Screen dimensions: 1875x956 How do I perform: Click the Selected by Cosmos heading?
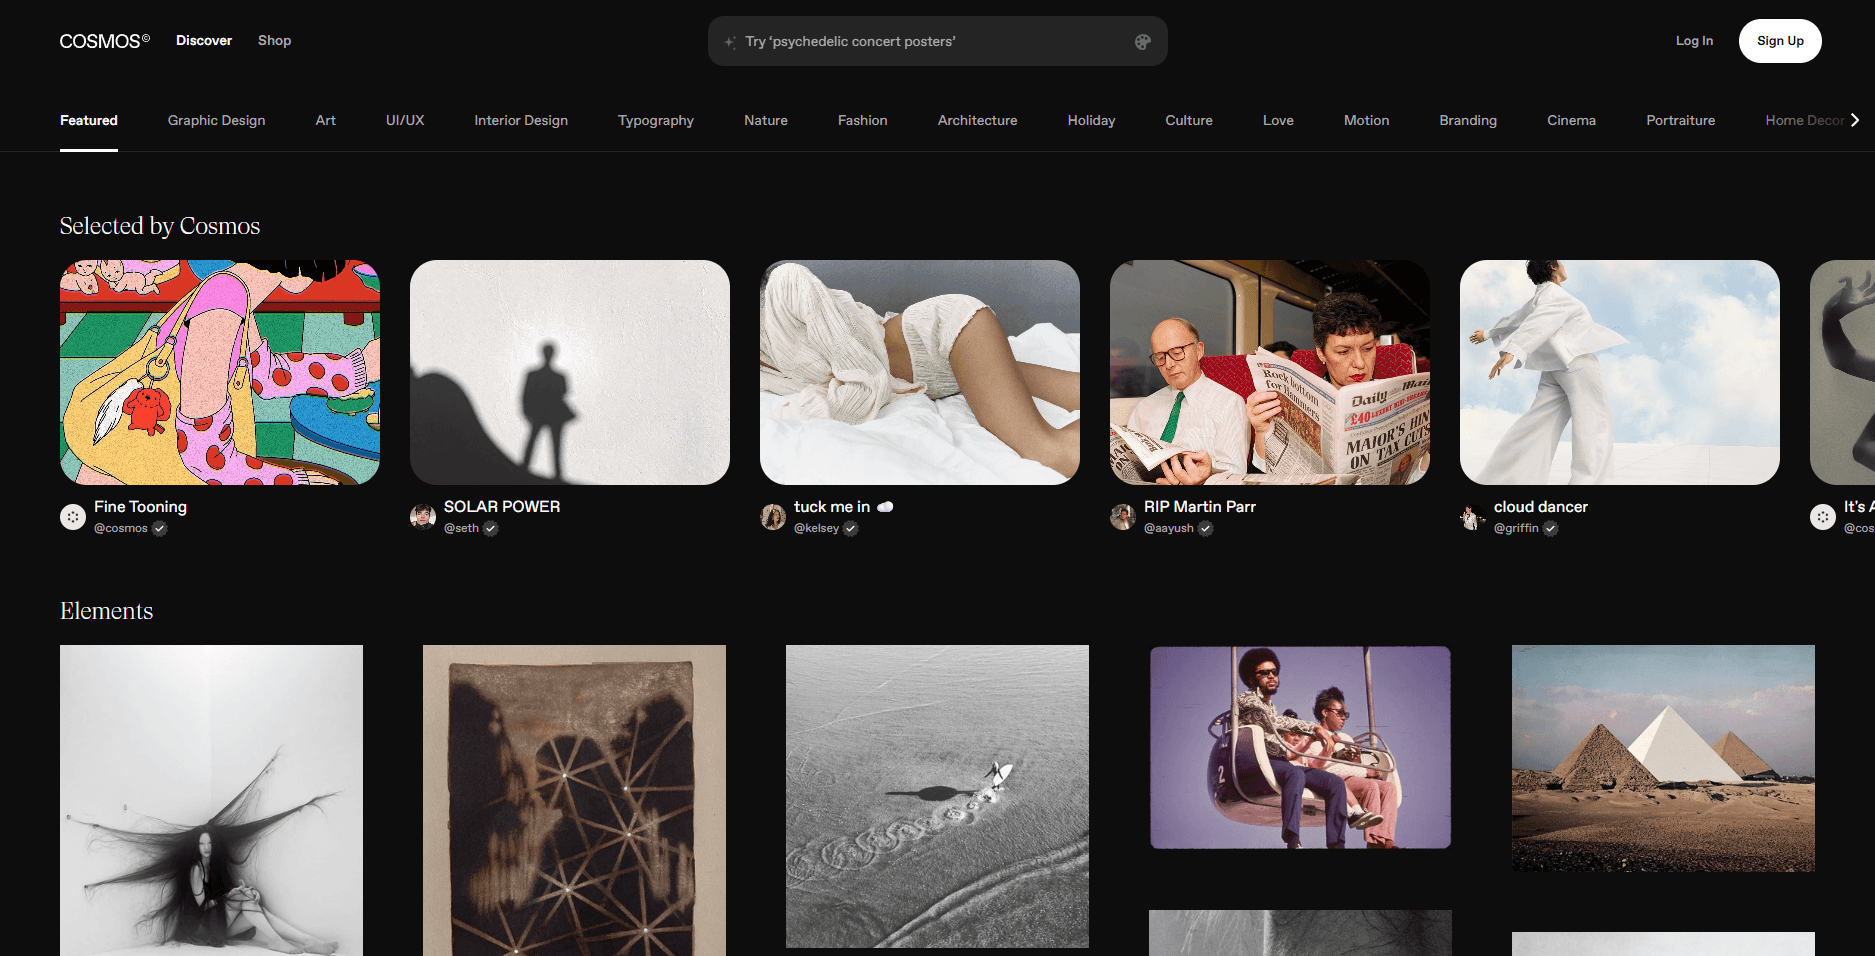tap(160, 226)
